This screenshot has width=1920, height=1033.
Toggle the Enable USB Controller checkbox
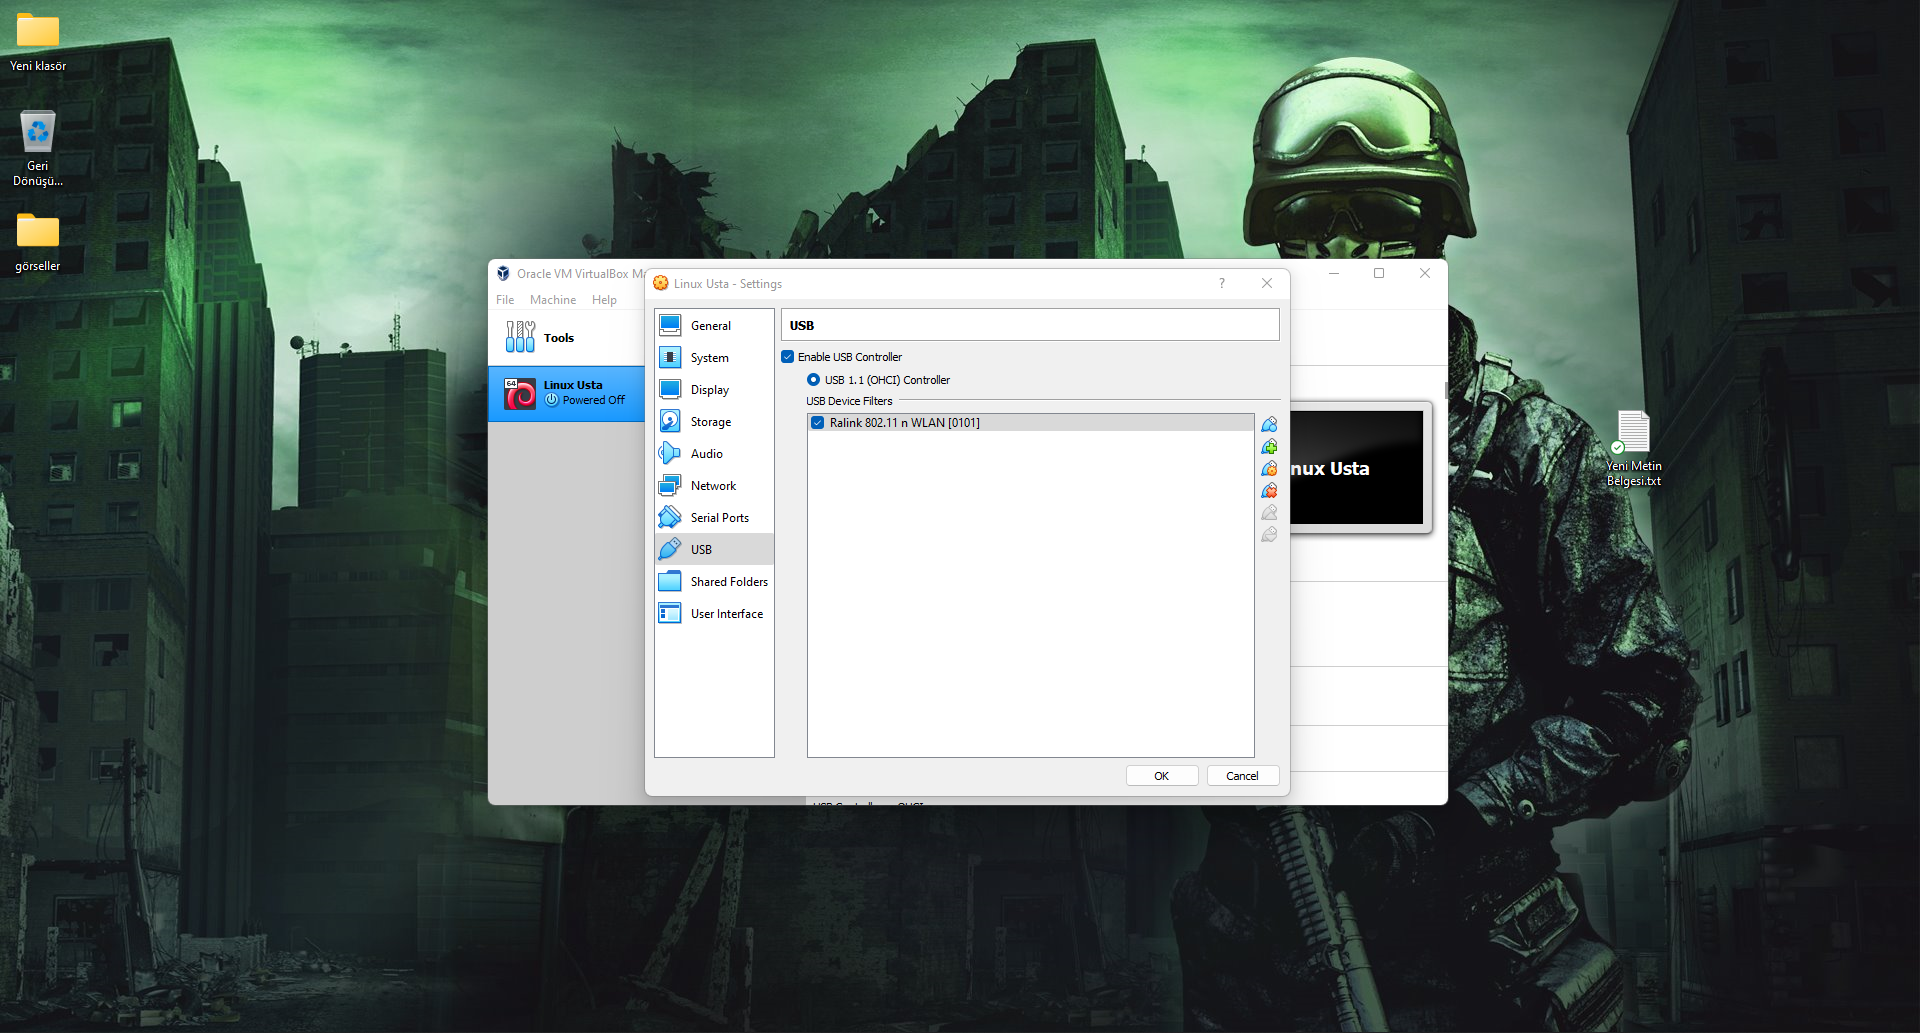coord(788,357)
